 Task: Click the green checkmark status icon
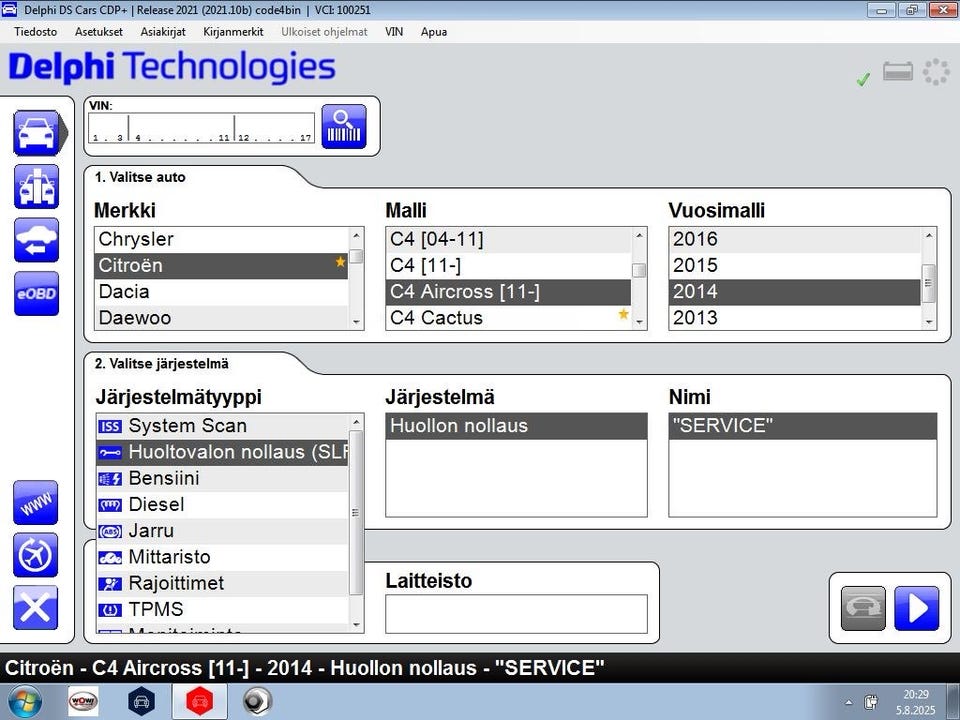pyautogui.click(x=863, y=79)
